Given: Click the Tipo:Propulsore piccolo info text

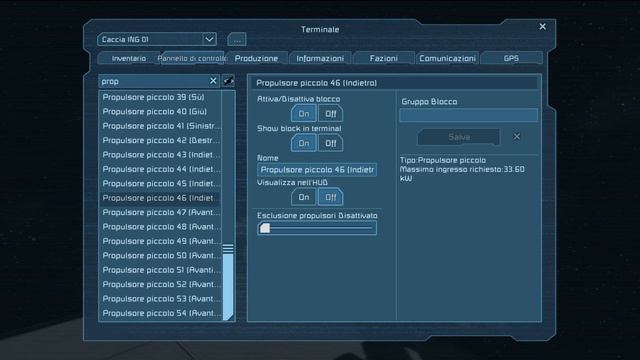Looking at the screenshot, I should coord(443,160).
